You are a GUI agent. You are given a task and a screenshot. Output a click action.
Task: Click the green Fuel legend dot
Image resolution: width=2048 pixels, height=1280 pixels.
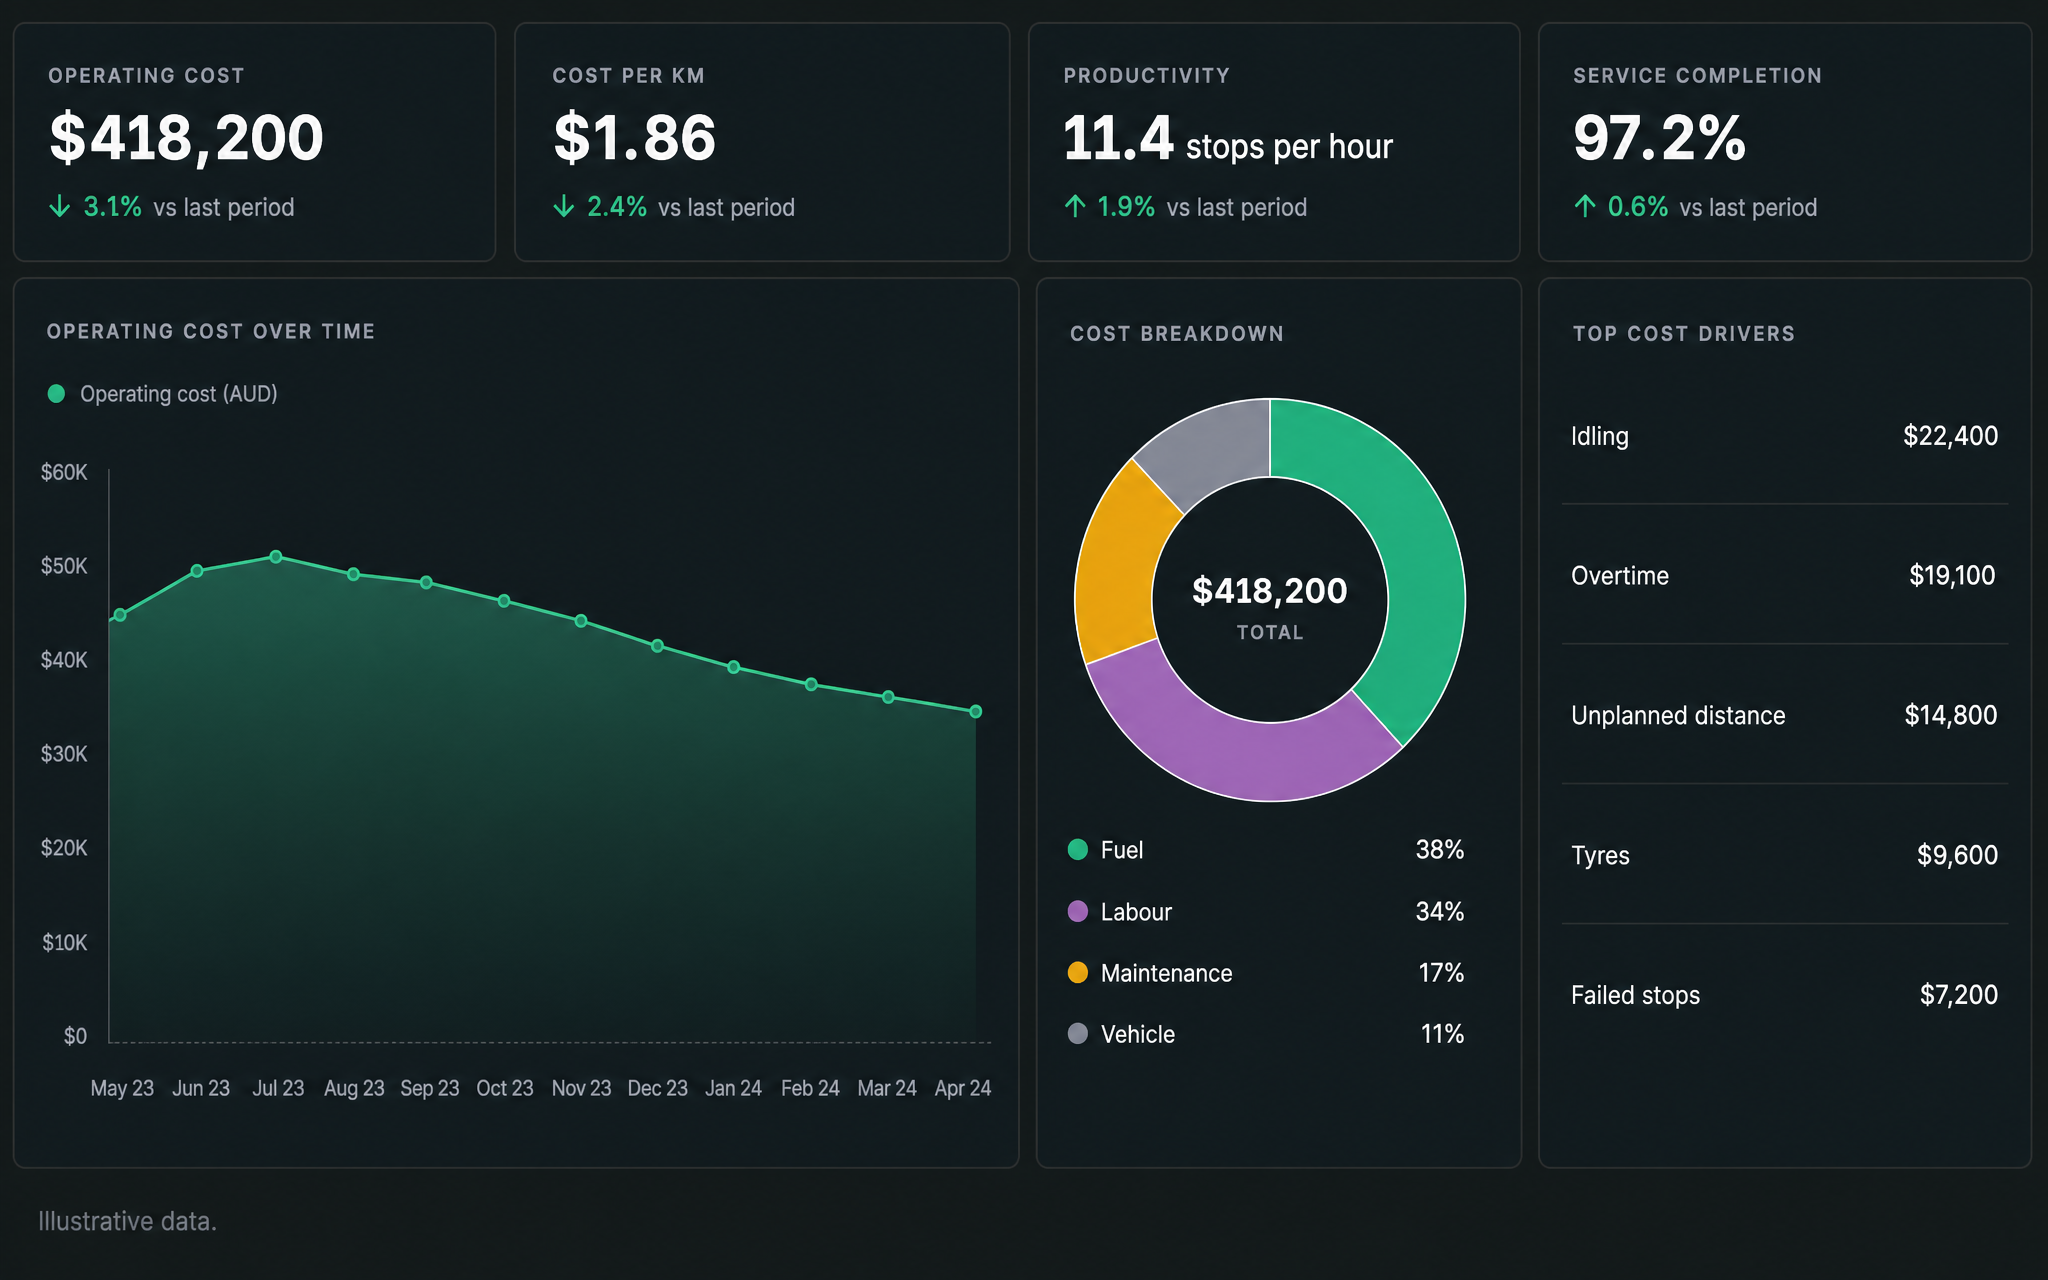pyautogui.click(x=1078, y=850)
